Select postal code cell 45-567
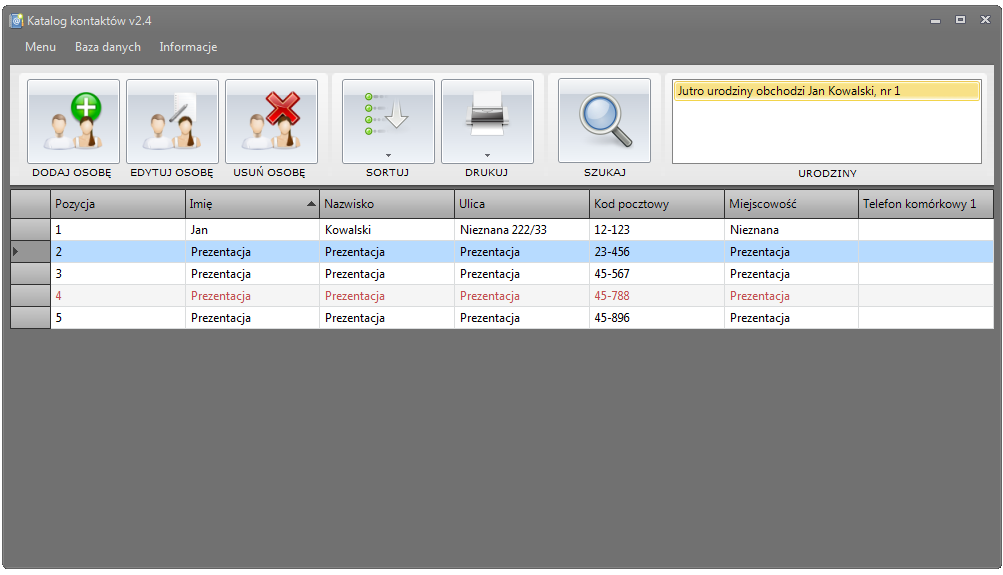This screenshot has height=575, width=1003. coord(657,274)
